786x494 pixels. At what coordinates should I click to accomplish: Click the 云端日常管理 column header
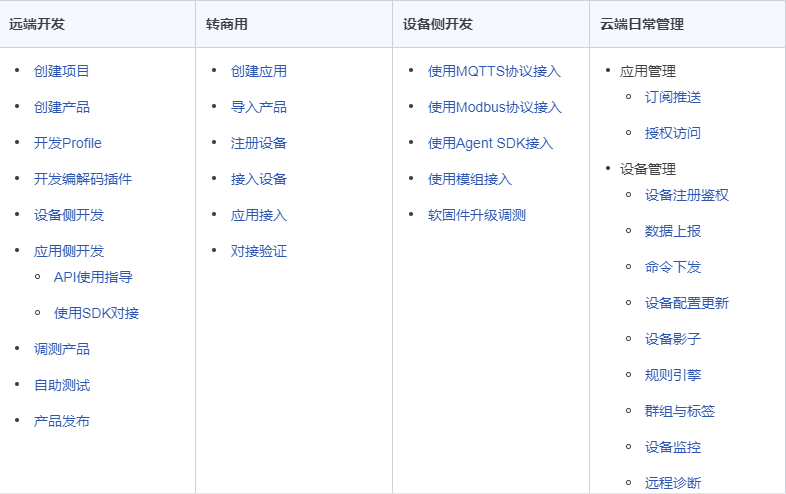tap(642, 24)
